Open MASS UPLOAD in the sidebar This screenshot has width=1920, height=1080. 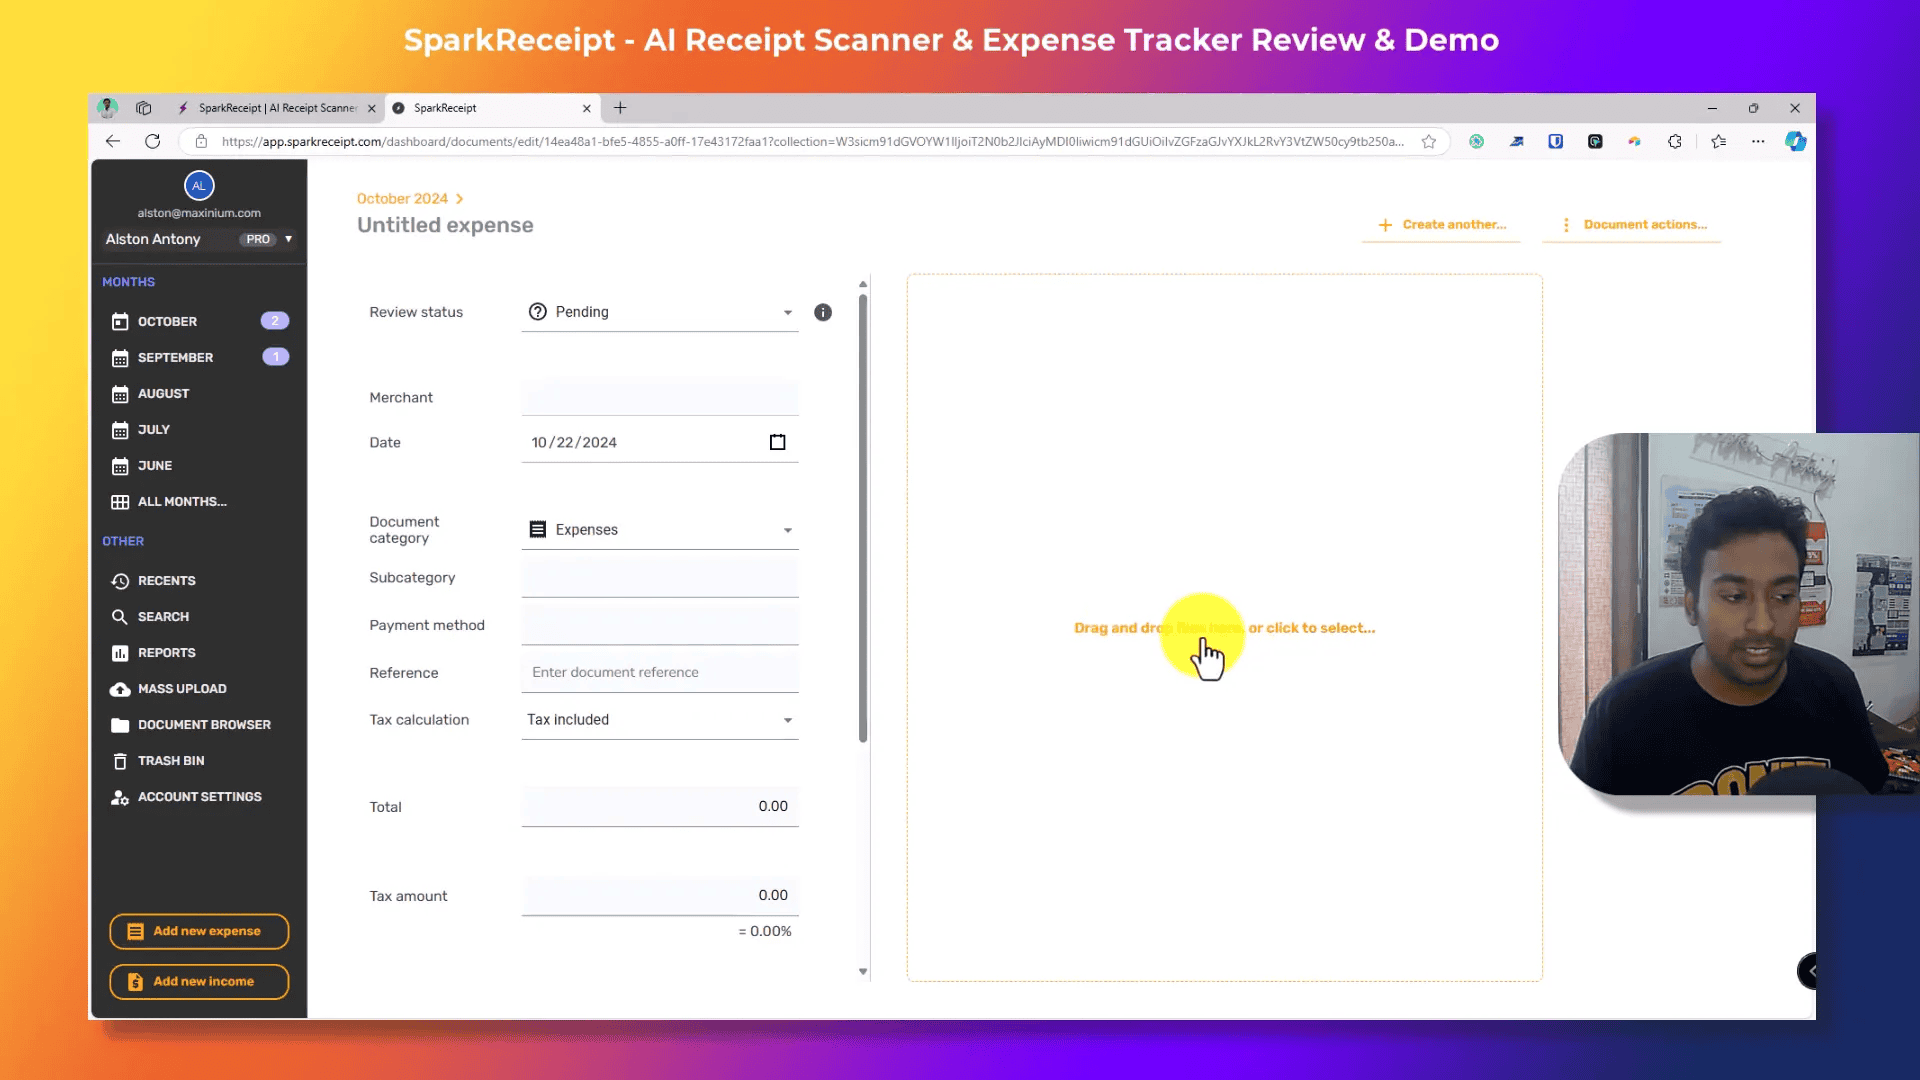pyautogui.click(x=199, y=688)
